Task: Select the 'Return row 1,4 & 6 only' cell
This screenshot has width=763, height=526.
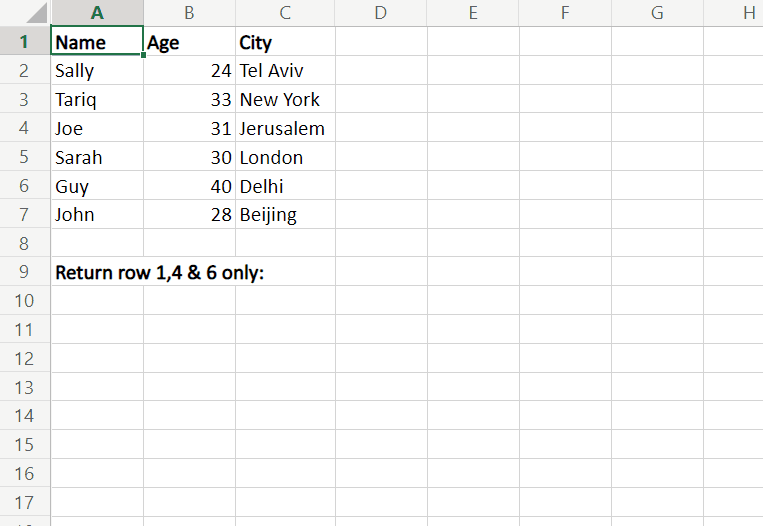Action: coord(97,273)
